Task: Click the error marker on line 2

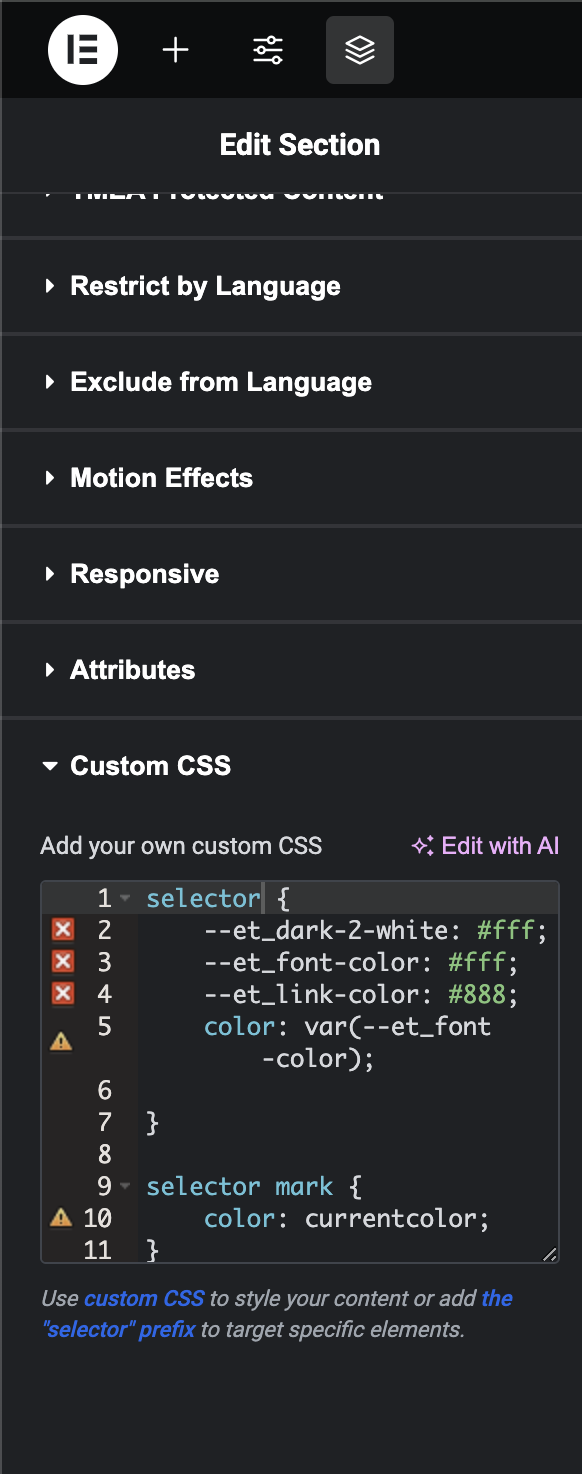Action: coord(63,930)
